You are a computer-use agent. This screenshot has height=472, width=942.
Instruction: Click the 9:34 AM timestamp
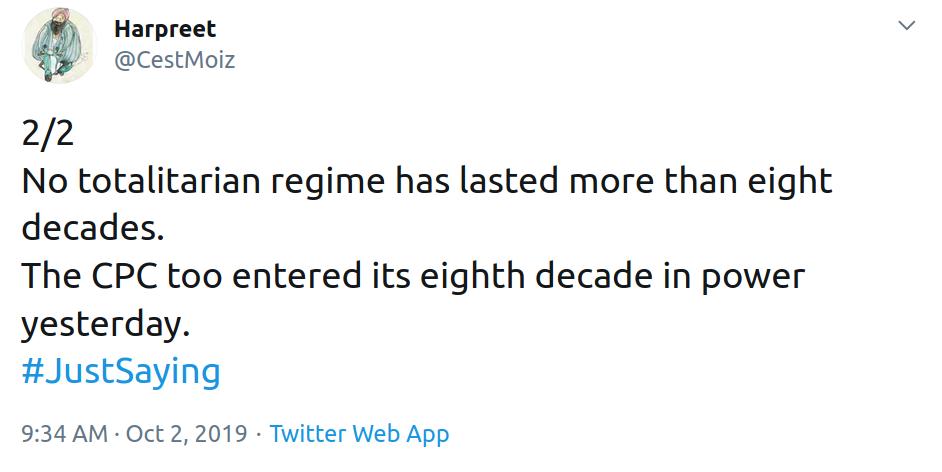62,434
